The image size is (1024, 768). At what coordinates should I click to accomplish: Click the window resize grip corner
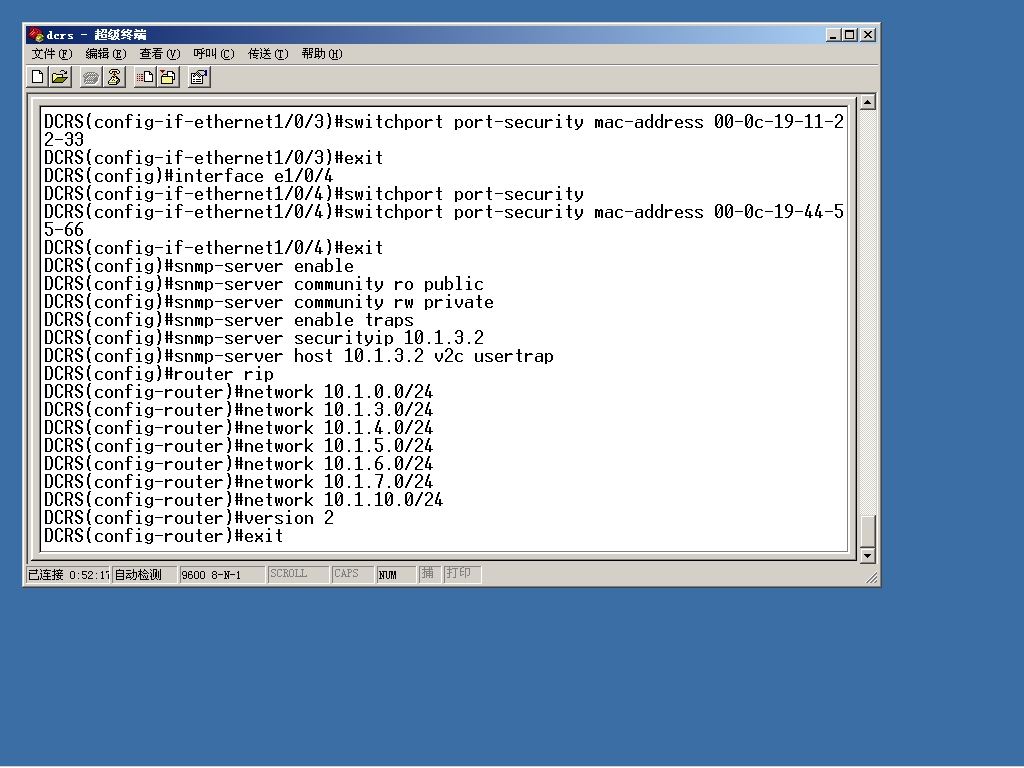tap(872, 577)
